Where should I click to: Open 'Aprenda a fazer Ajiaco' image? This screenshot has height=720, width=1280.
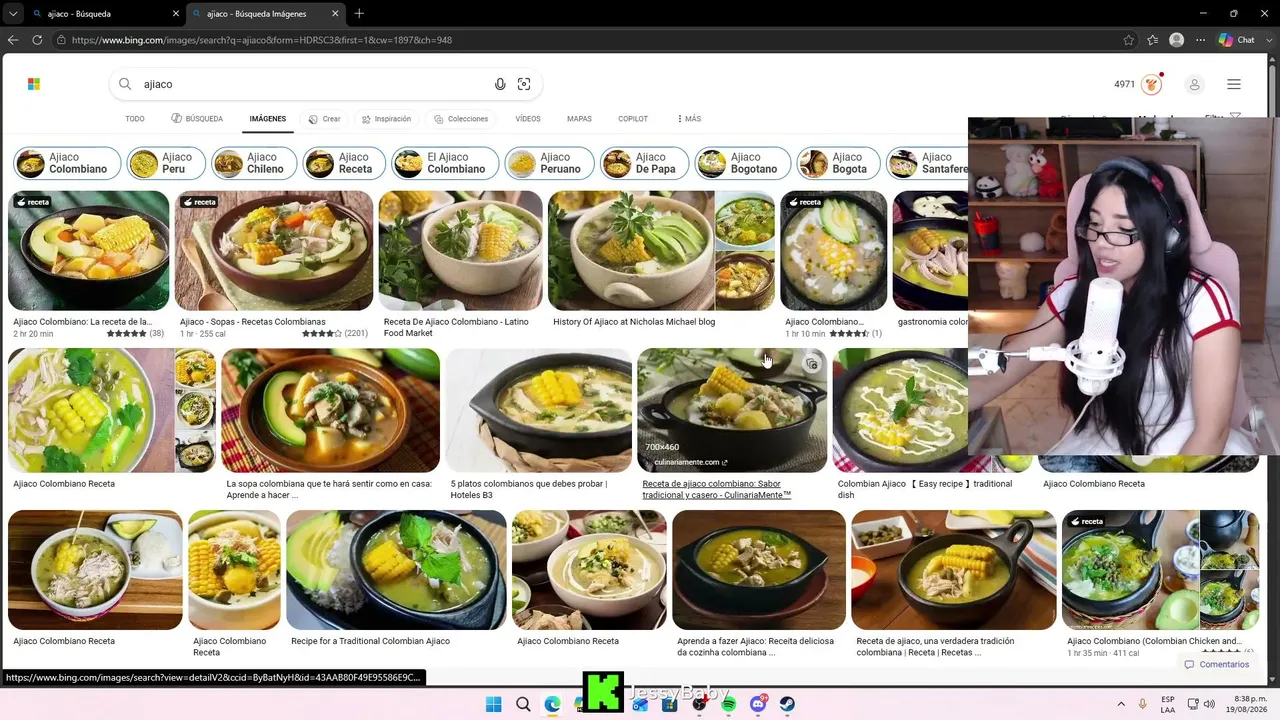[759, 571]
